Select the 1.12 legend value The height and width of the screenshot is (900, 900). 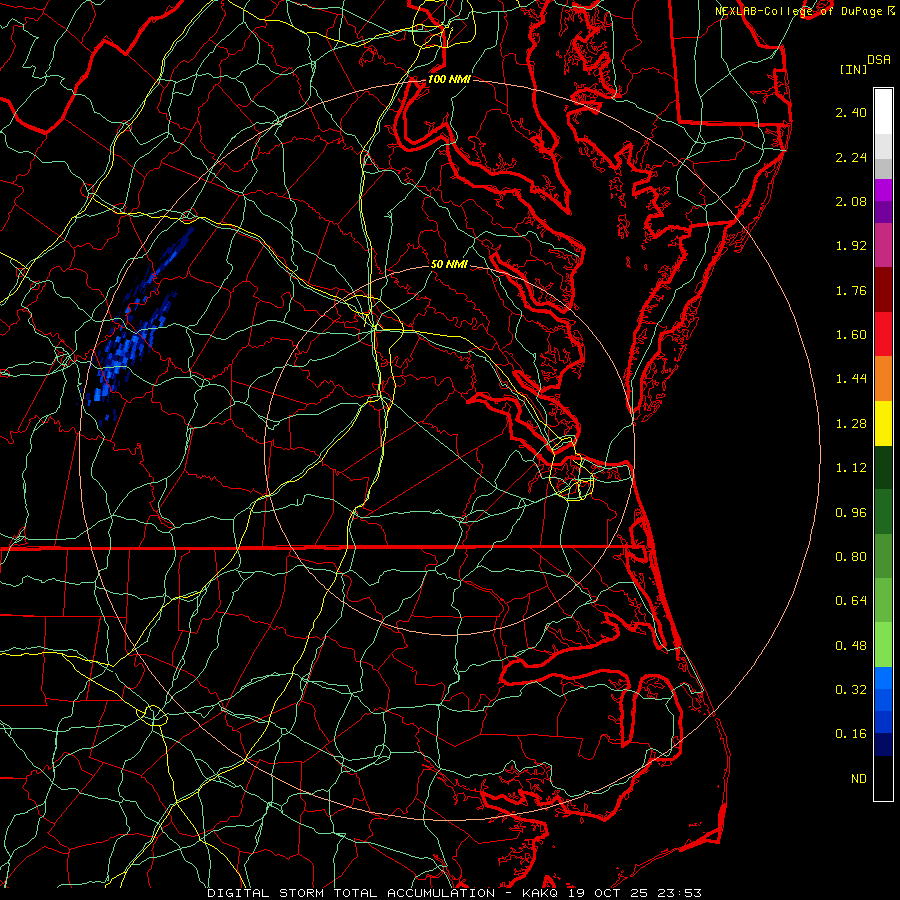pos(851,468)
